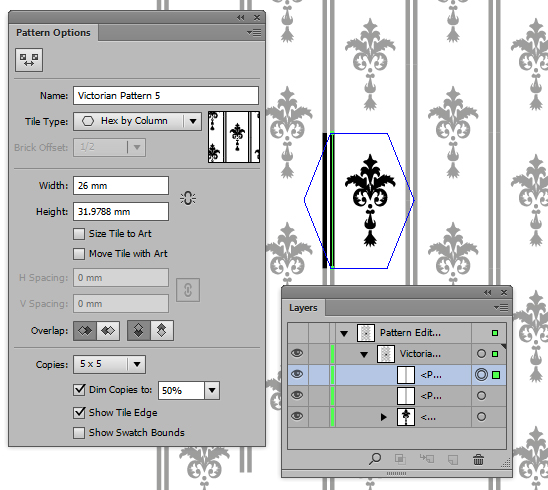Choose top in front overlap
The image size is (548, 490).
139,331
